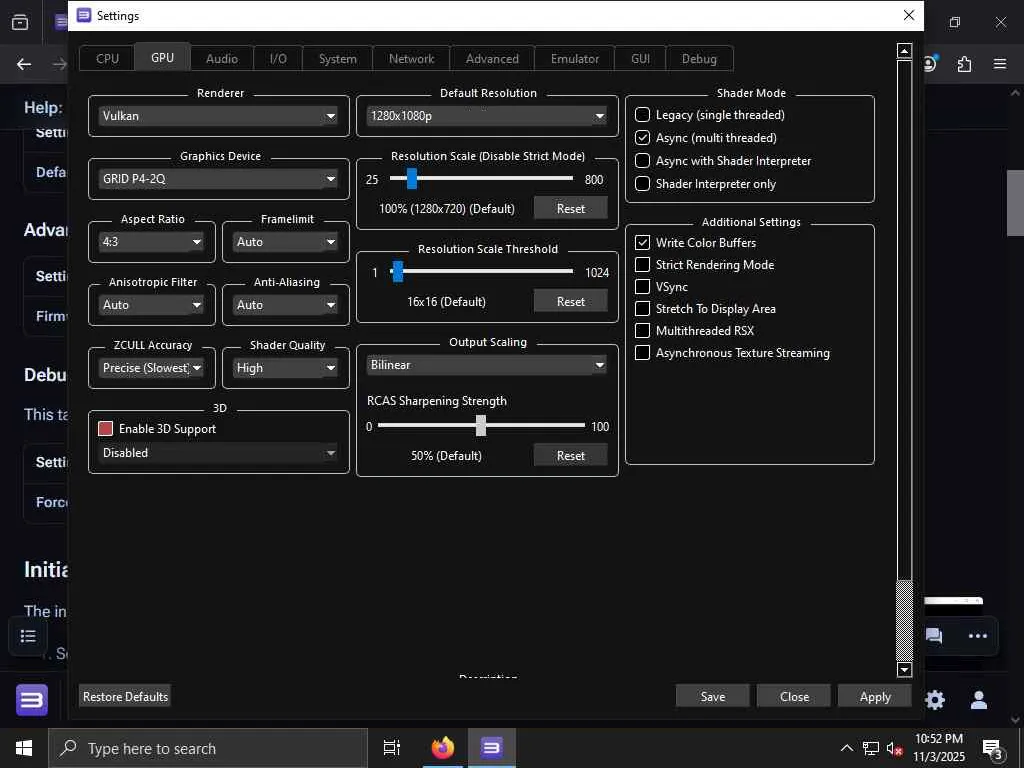The height and width of the screenshot is (768, 1024).
Task: Click the muted volume tray icon
Action: [x=893, y=748]
